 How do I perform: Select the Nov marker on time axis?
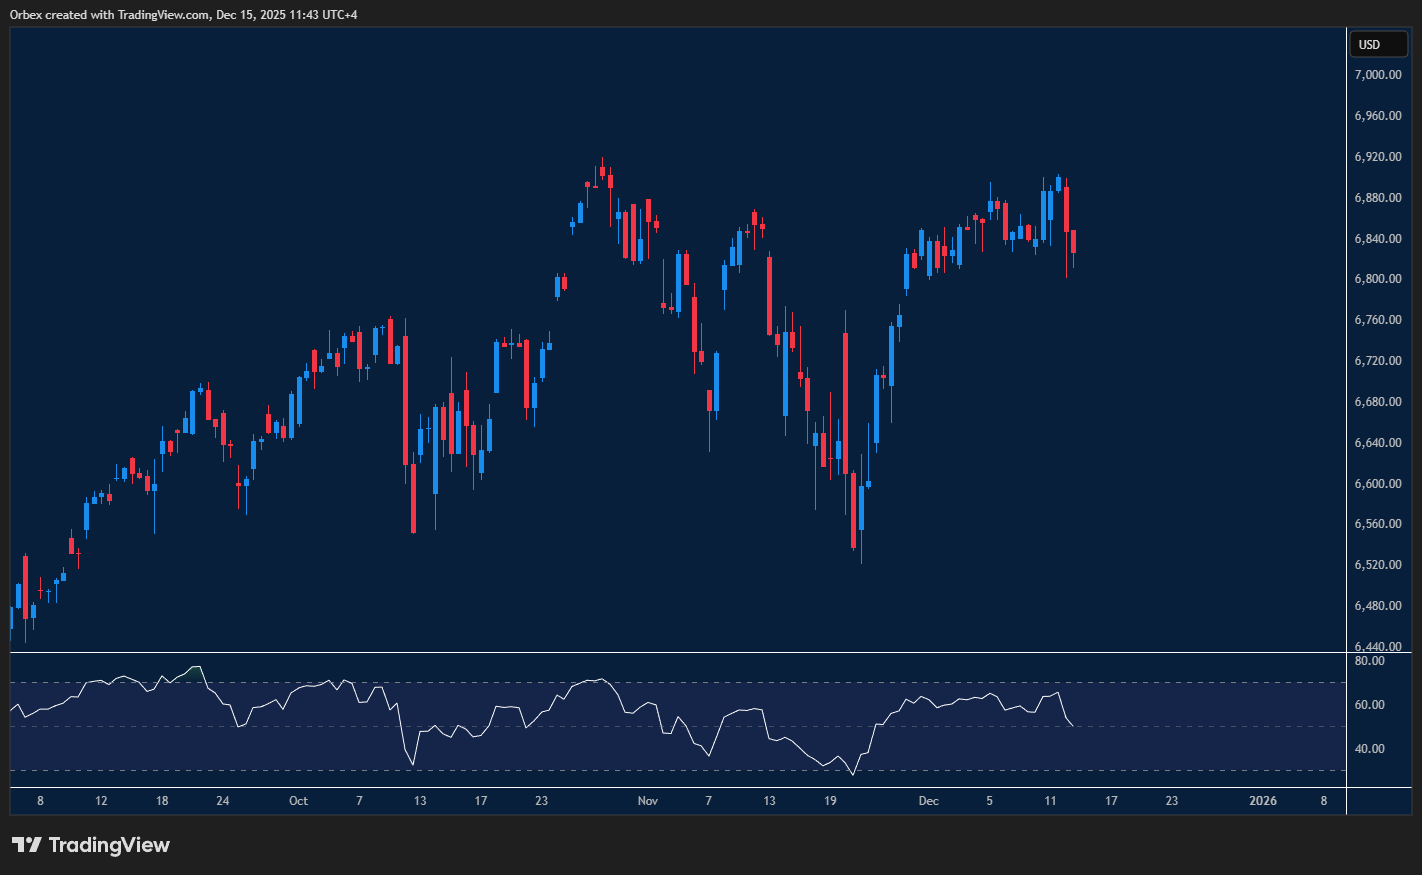(x=648, y=801)
